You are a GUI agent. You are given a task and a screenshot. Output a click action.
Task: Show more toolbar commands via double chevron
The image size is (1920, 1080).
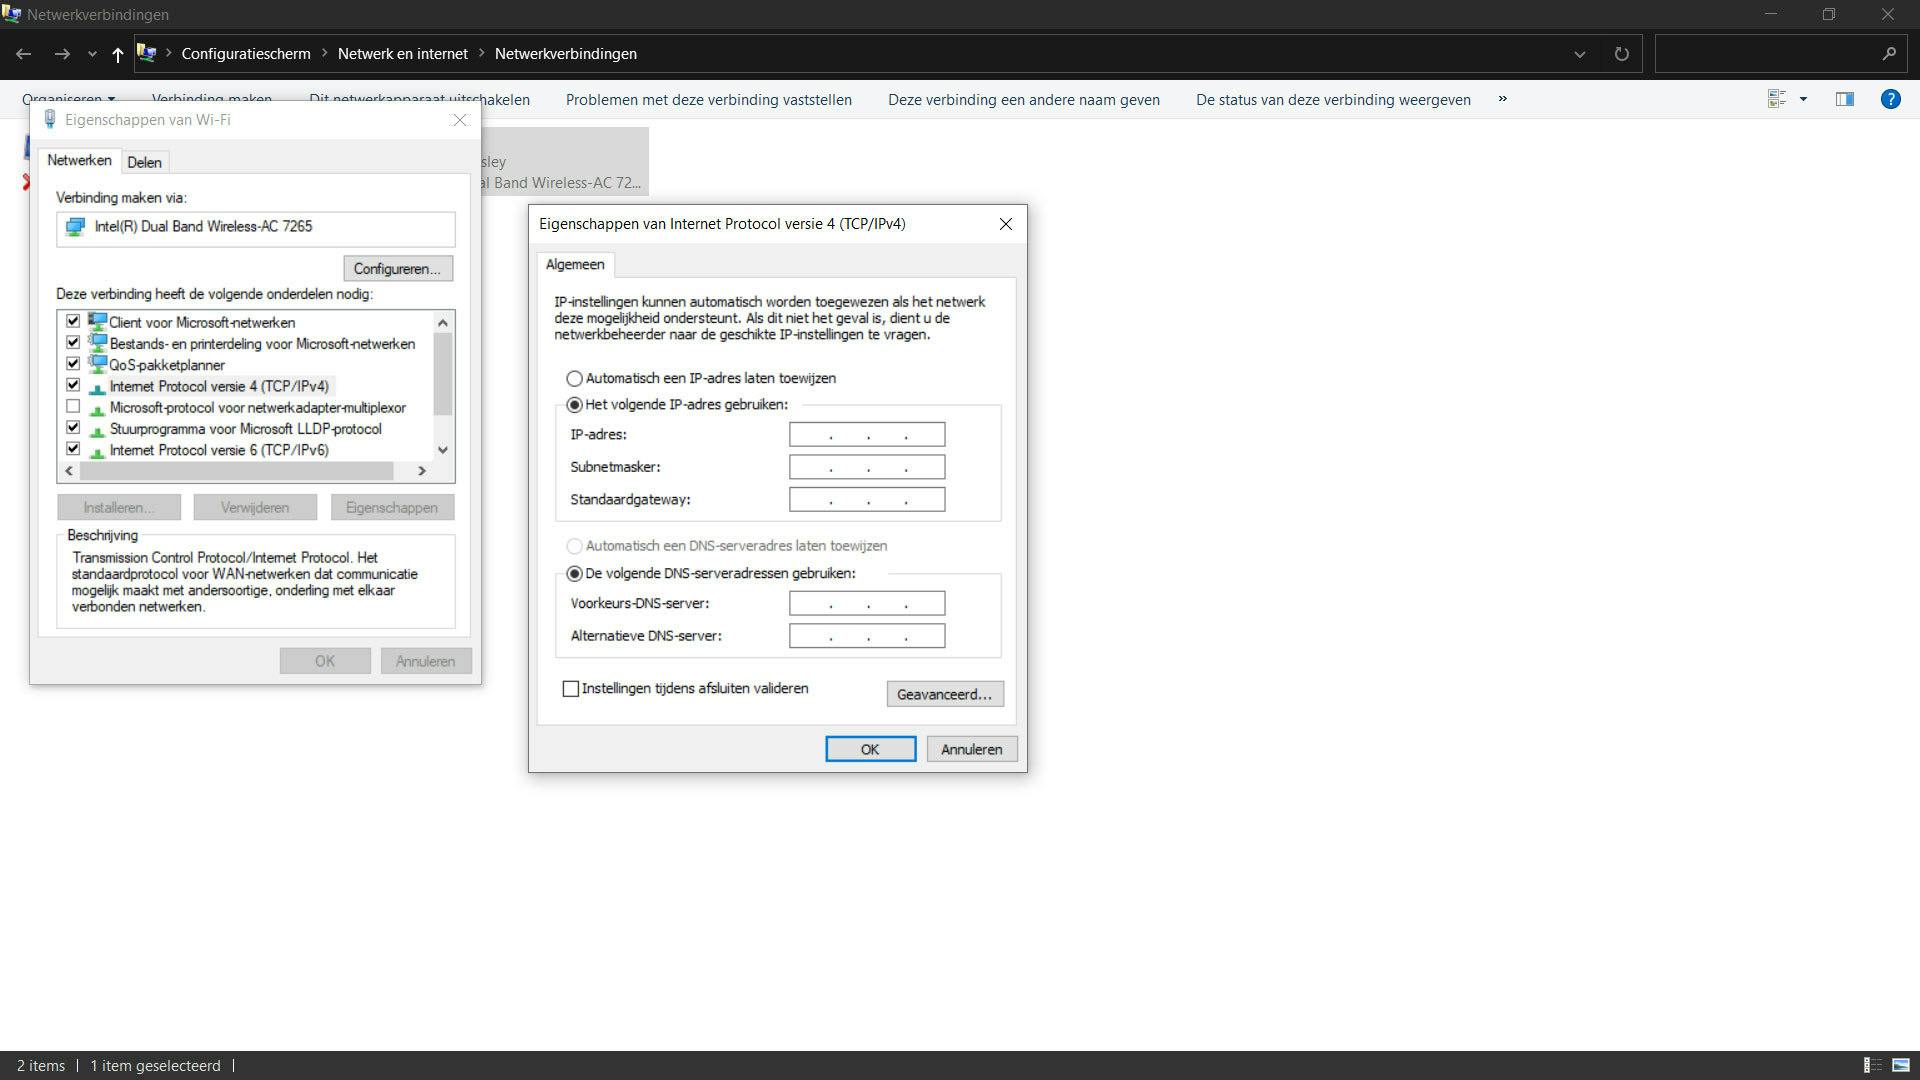(1502, 99)
